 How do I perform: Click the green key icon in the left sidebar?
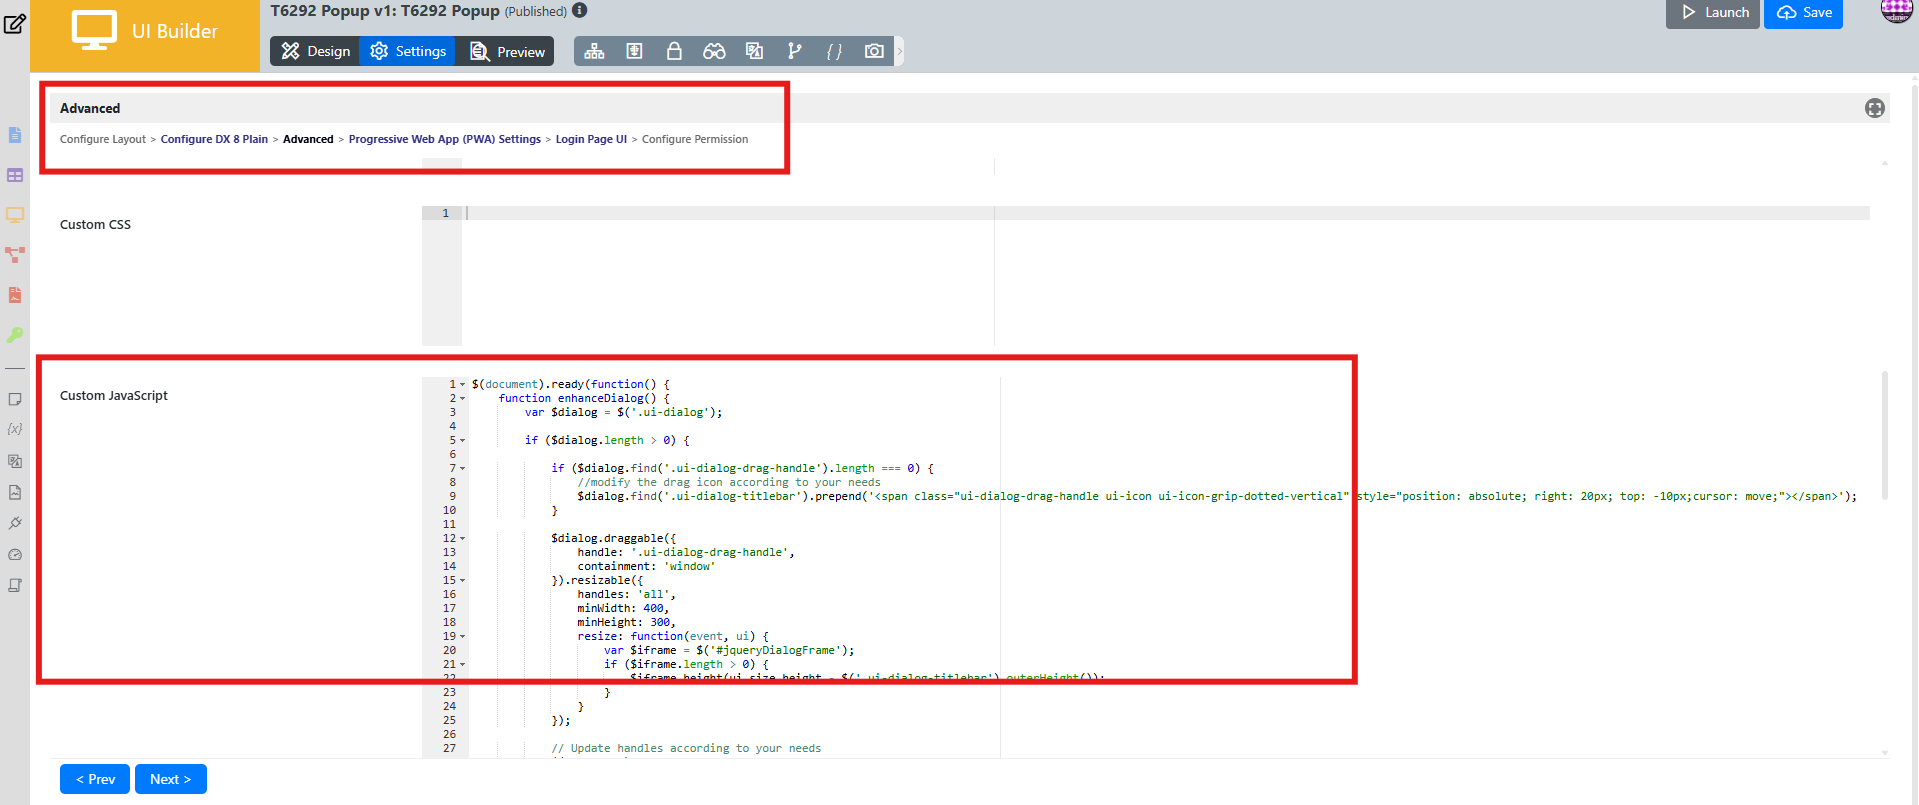[x=15, y=335]
